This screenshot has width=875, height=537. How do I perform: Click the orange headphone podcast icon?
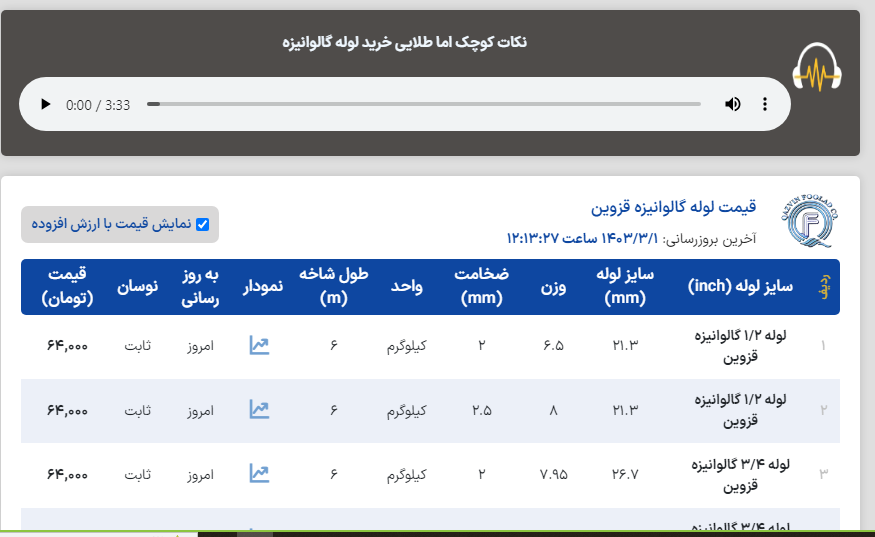(818, 69)
